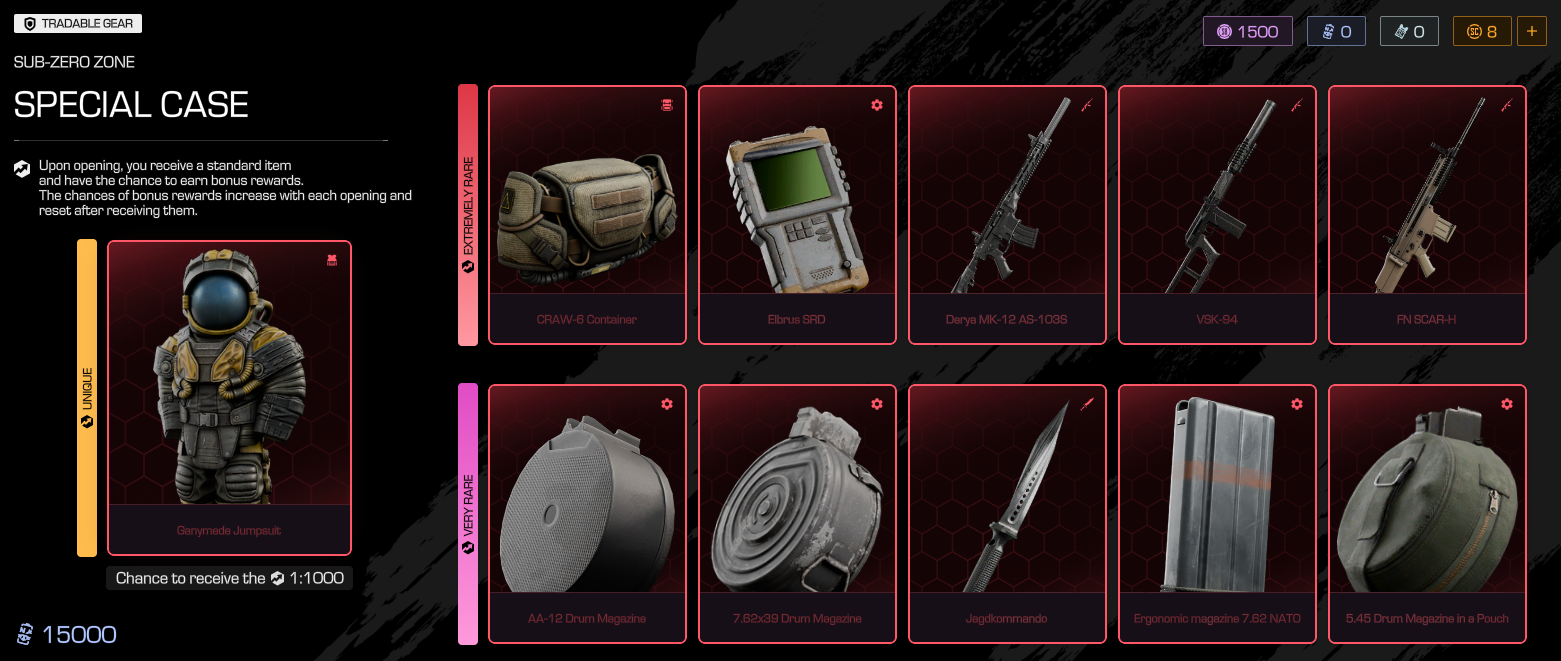1561x661 pixels.
Task: Open the Ergonomic magazine 7.62 NATO card
Action: click(1217, 514)
